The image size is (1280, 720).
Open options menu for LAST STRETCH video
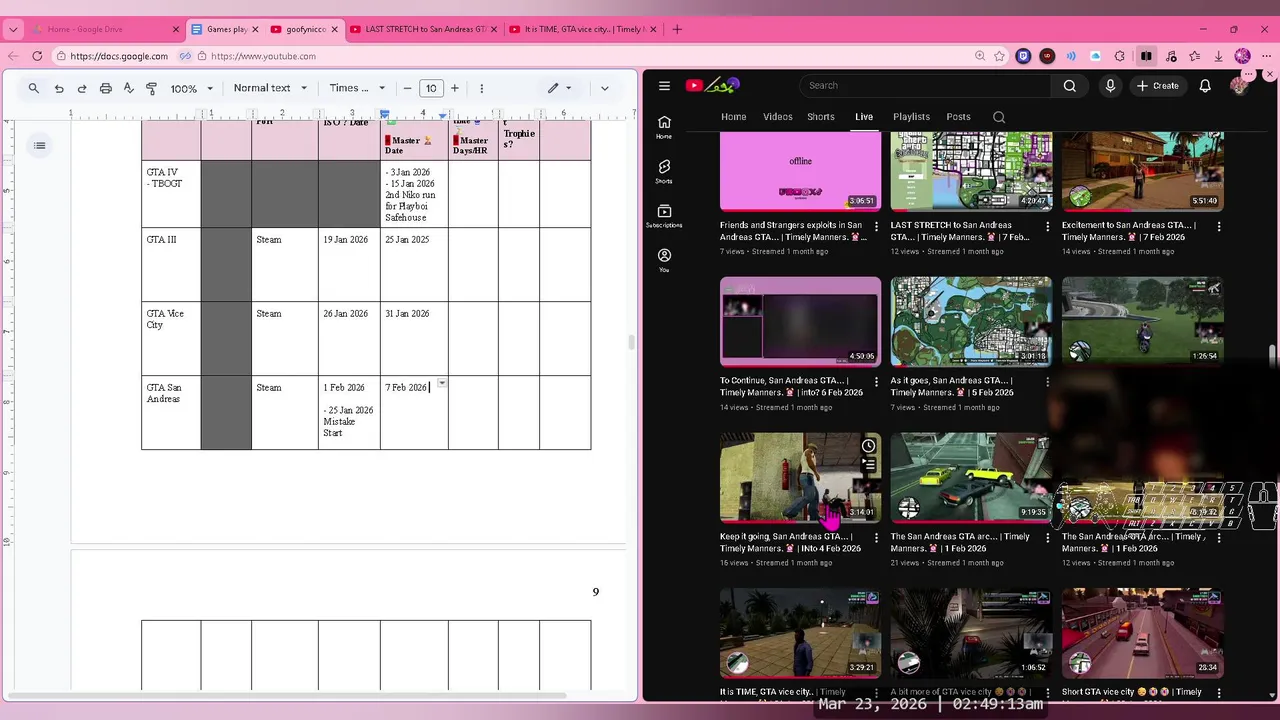tap(1048, 226)
